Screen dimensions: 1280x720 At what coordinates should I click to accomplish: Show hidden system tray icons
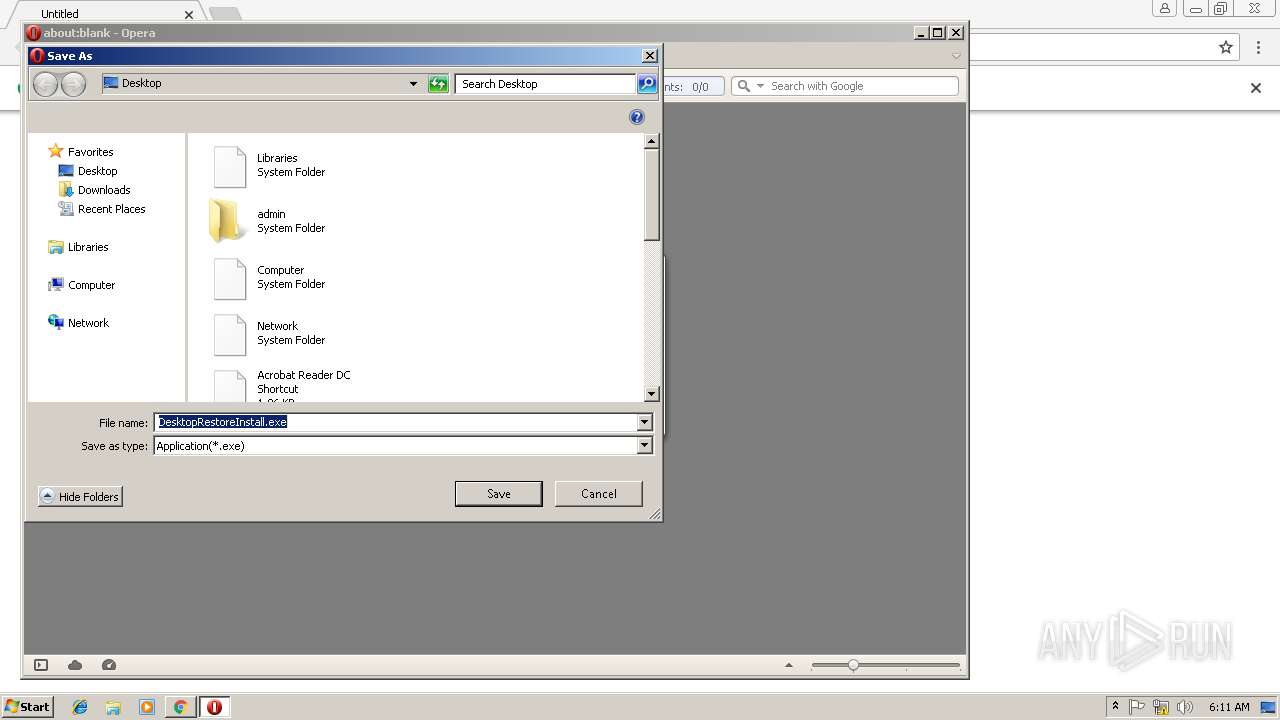point(1115,707)
